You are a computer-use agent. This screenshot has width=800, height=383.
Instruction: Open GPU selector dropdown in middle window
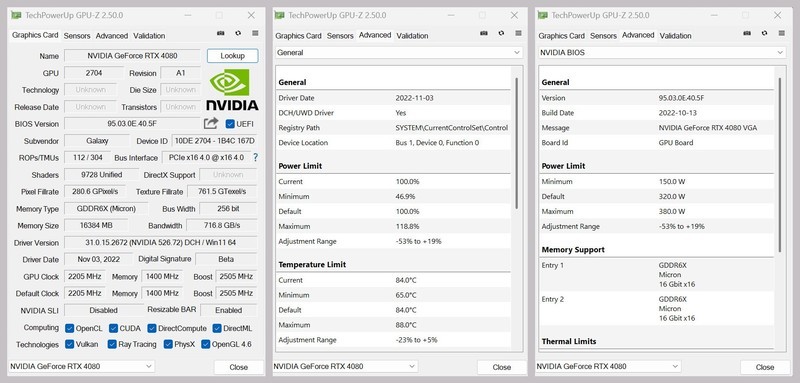[x=344, y=366]
